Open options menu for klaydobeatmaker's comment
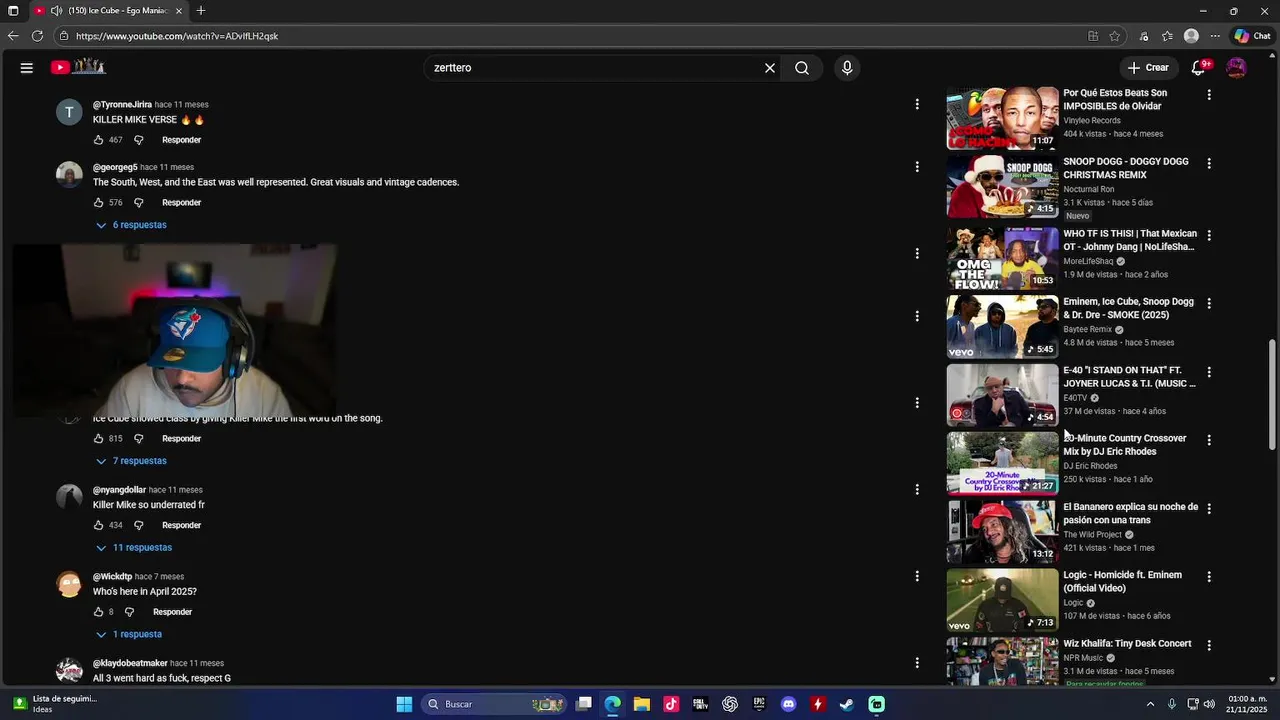The height and width of the screenshot is (720, 1280). 917,663
